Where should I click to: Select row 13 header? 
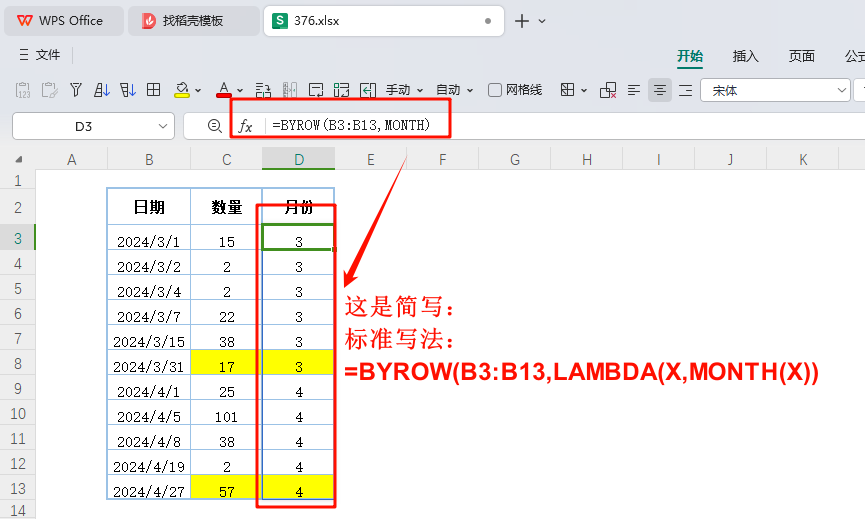coord(18,489)
